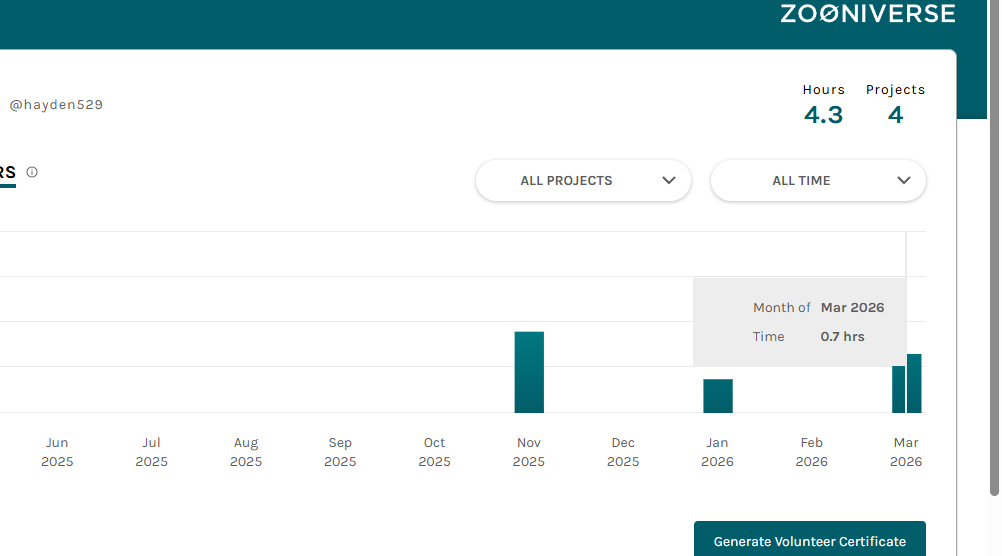Select the underlined tab ending in RS

[x=7, y=173]
